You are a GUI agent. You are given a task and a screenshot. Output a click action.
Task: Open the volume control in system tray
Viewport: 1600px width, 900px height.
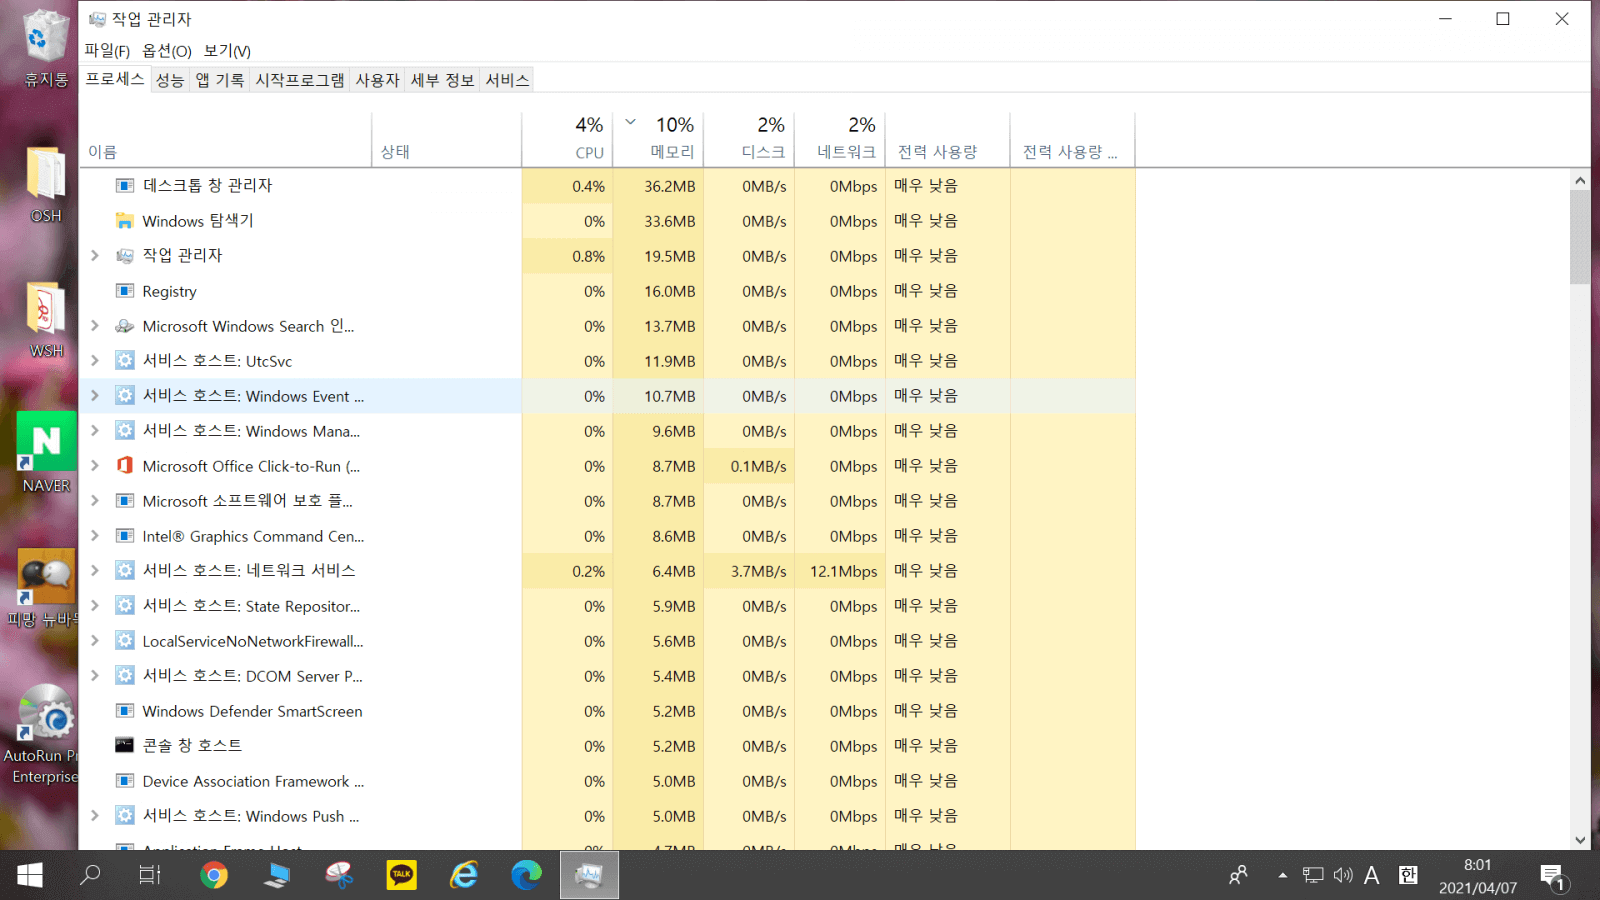coord(1343,876)
